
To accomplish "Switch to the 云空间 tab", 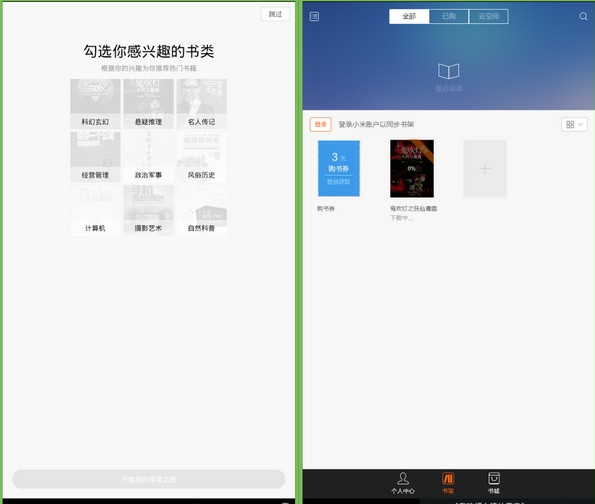I will (489, 16).
